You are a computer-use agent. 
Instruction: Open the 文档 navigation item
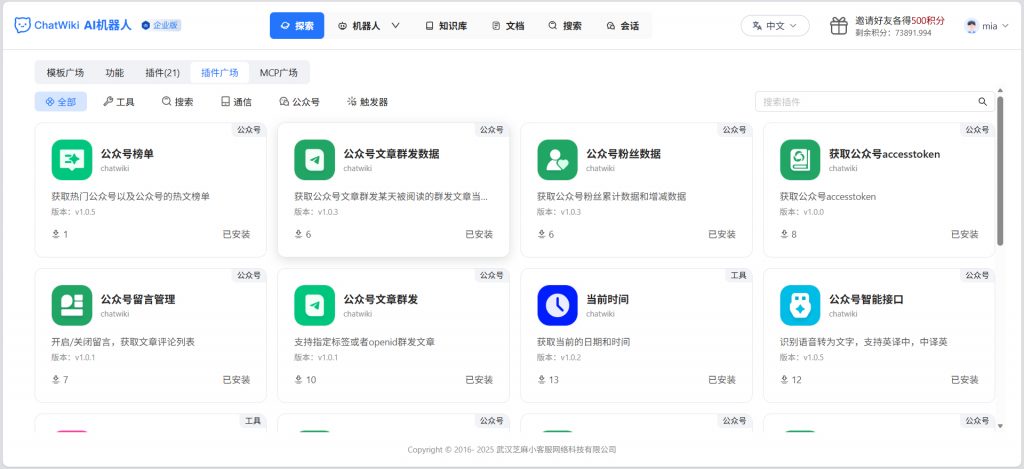pos(508,25)
